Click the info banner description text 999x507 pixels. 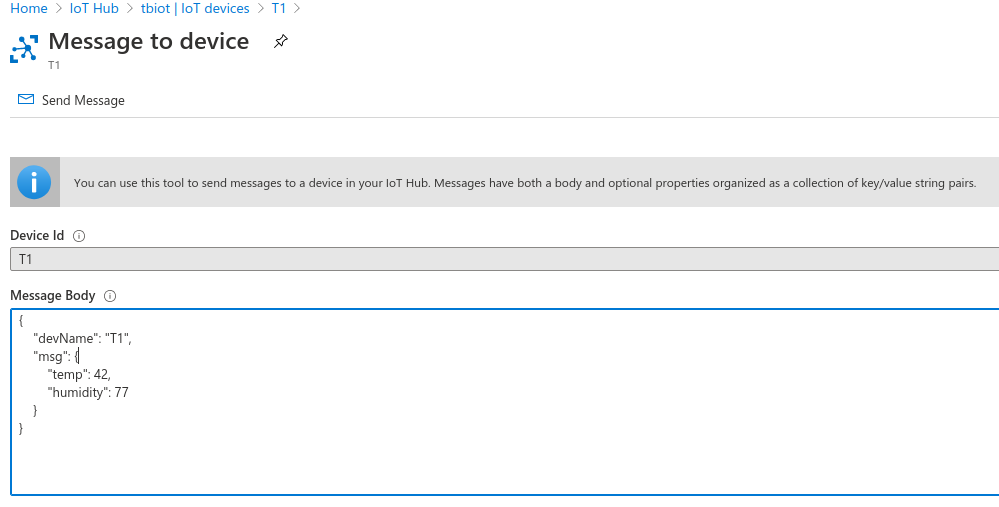pos(524,183)
